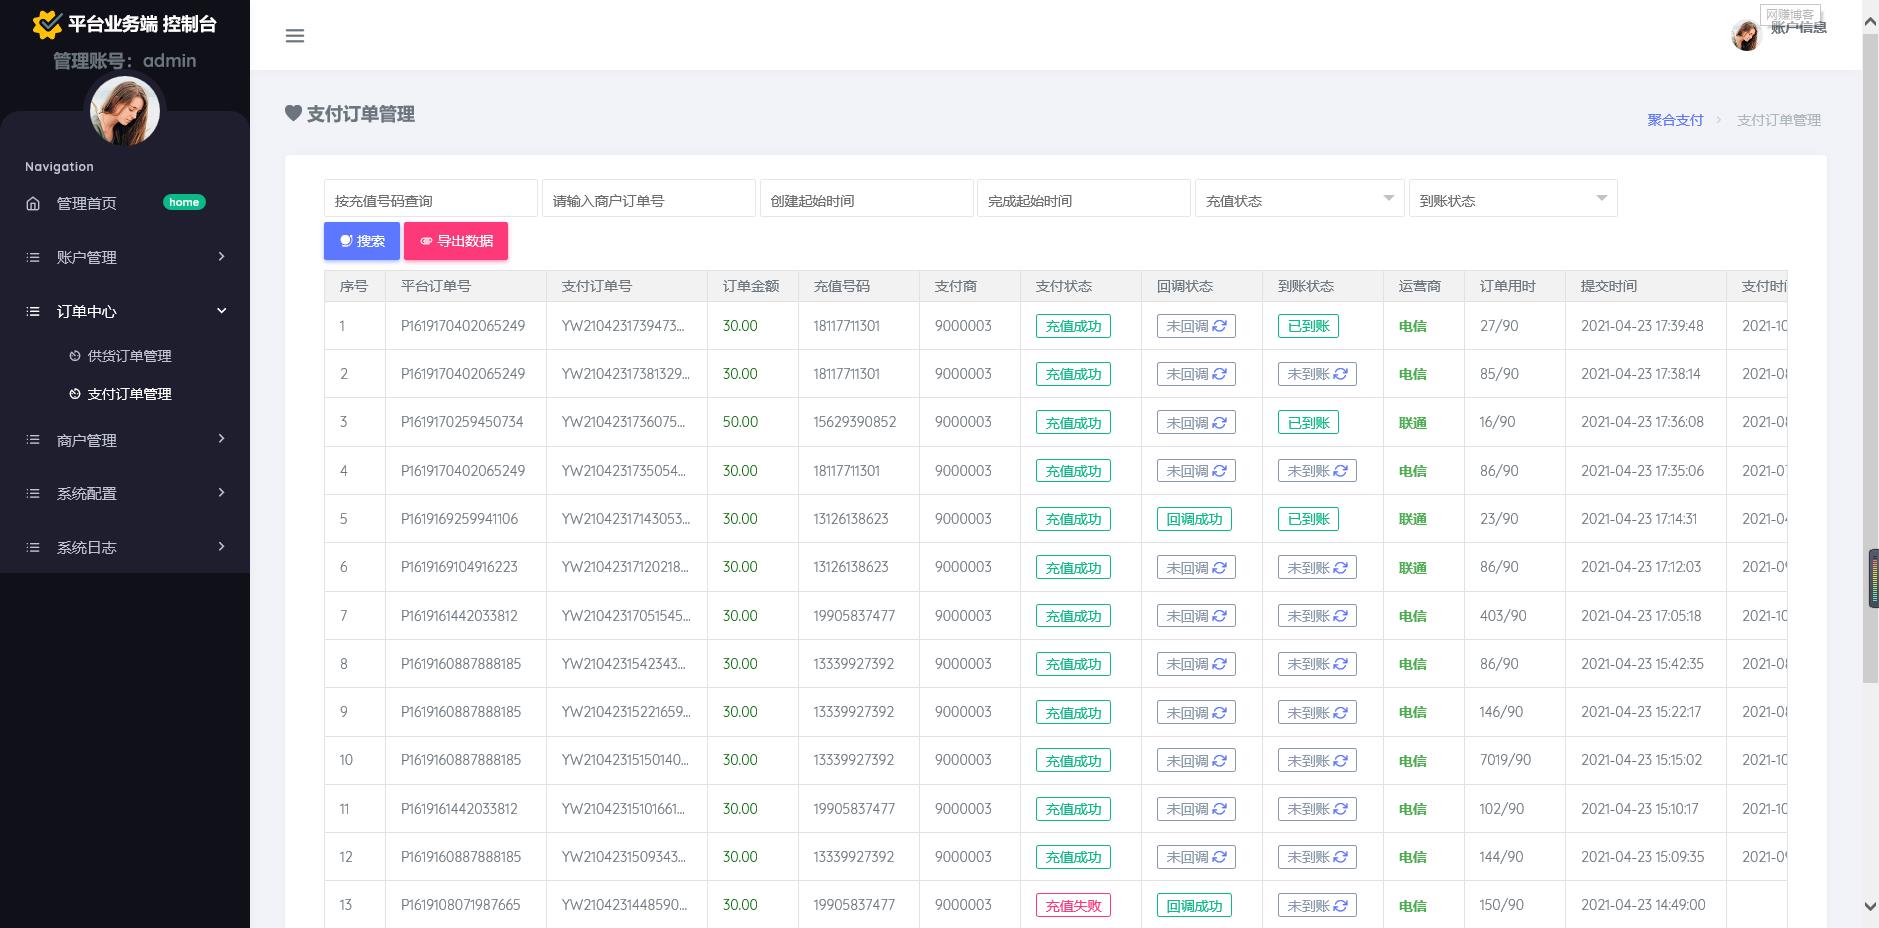Image resolution: width=1879 pixels, height=928 pixels.
Task: Click phone number 15629390852
Action: pos(855,422)
